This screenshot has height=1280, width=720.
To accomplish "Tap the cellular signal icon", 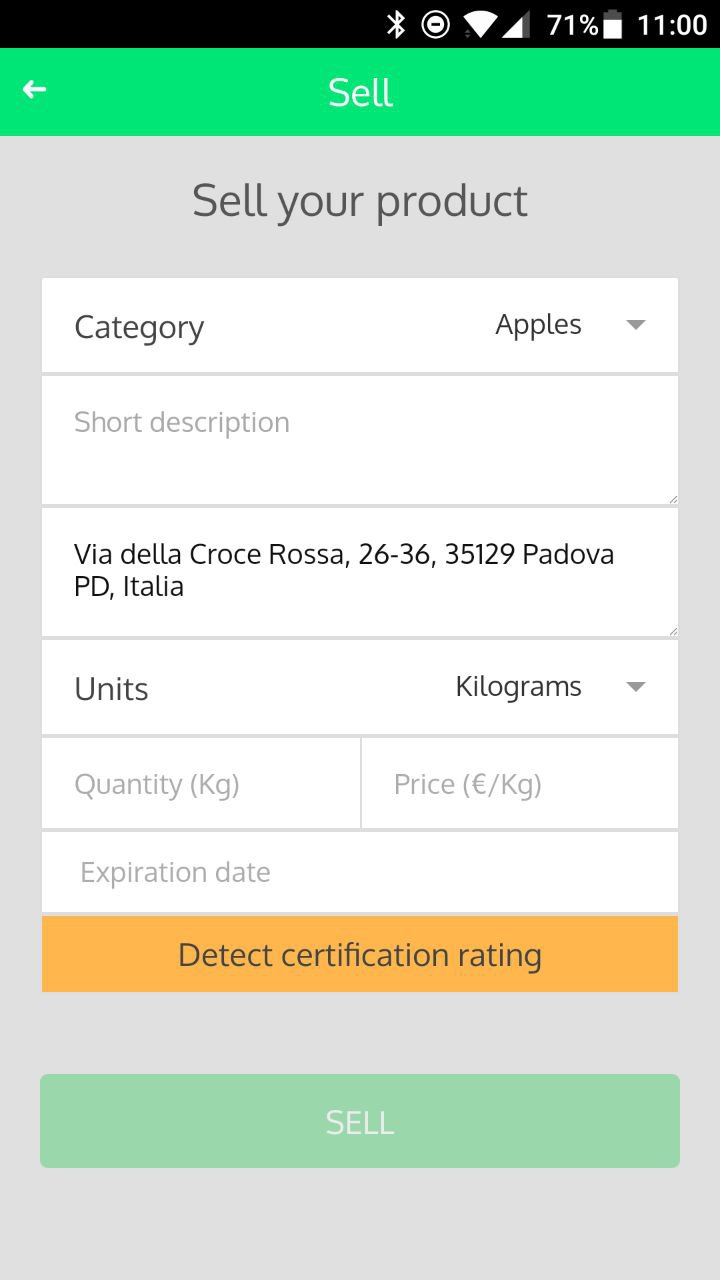I will [x=516, y=24].
